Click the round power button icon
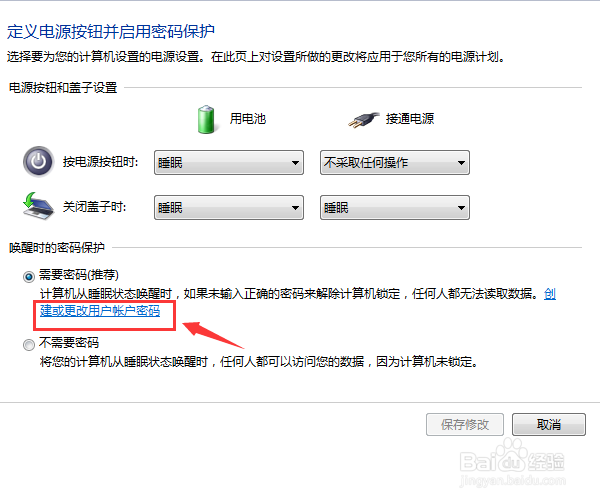 pyautogui.click(x=38, y=161)
